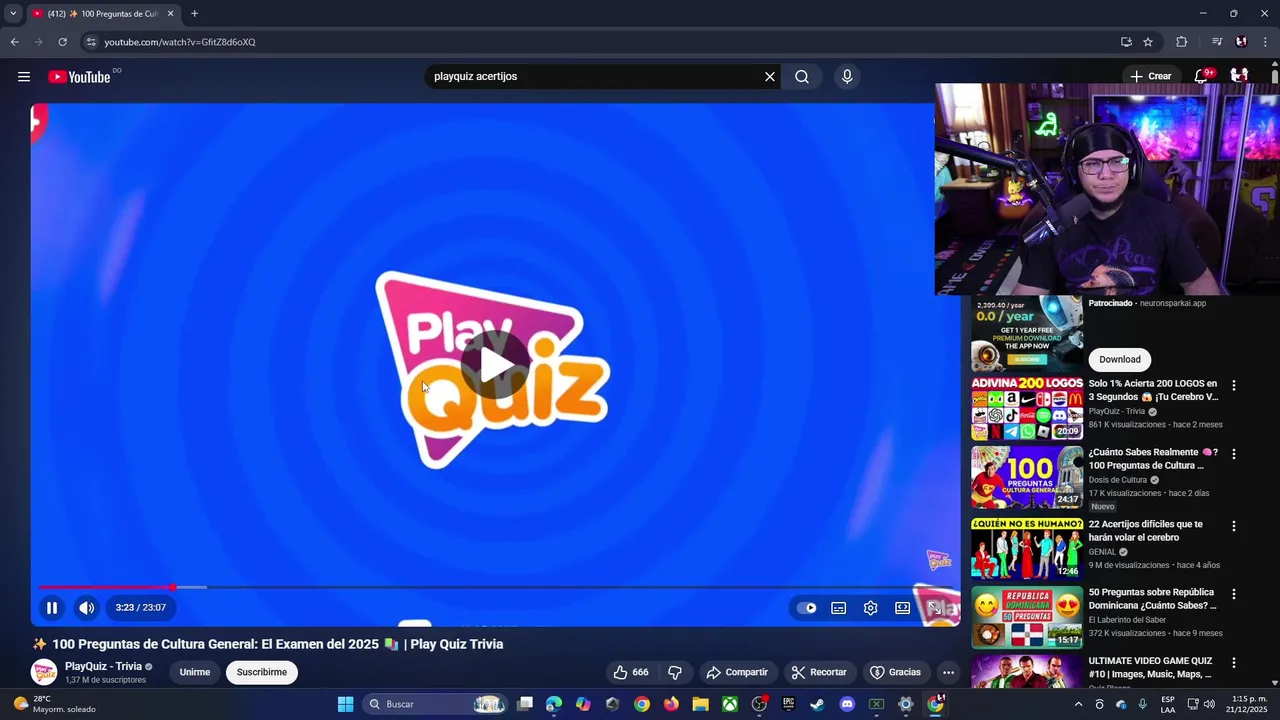Show hidden system tray icons chevron
Image resolution: width=1280 pixels, height=720 pixels.
[x=1078, y=704]
